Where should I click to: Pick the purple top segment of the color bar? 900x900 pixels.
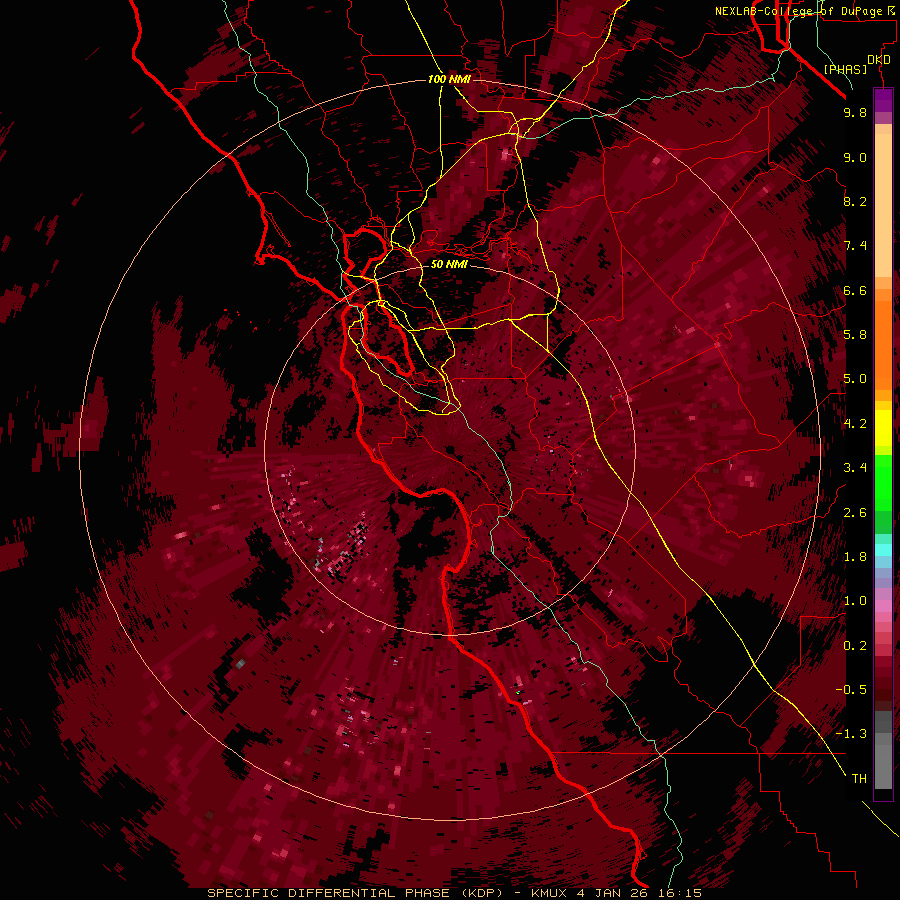(883, 100)
